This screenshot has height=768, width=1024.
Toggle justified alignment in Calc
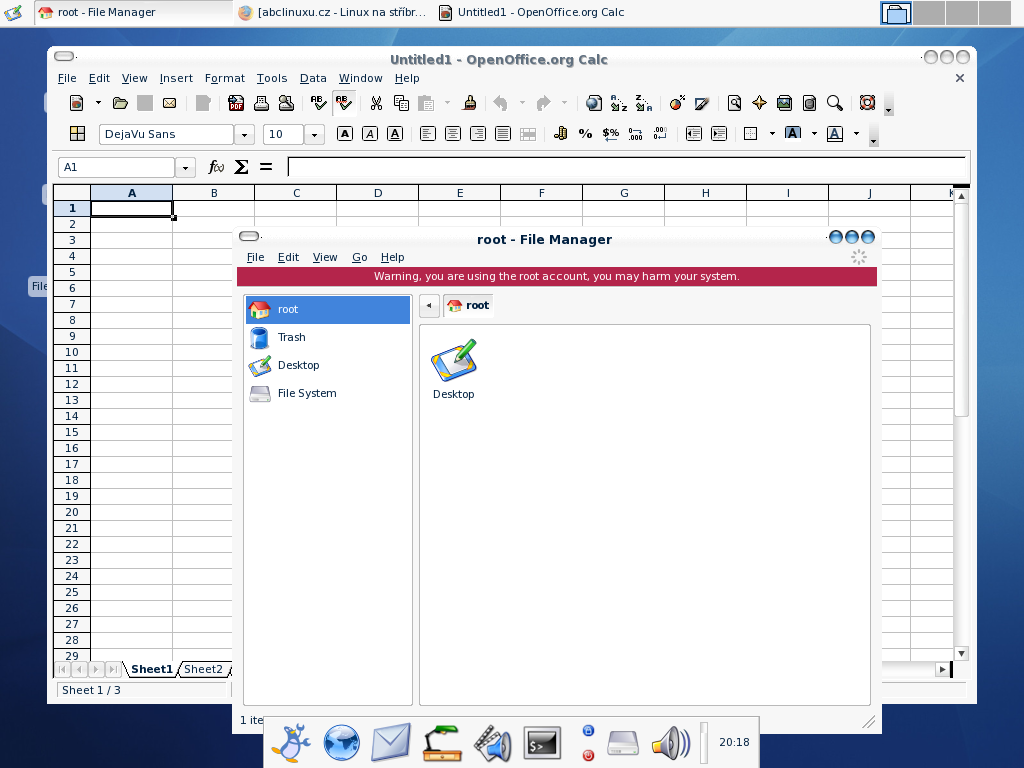[502, 134]
